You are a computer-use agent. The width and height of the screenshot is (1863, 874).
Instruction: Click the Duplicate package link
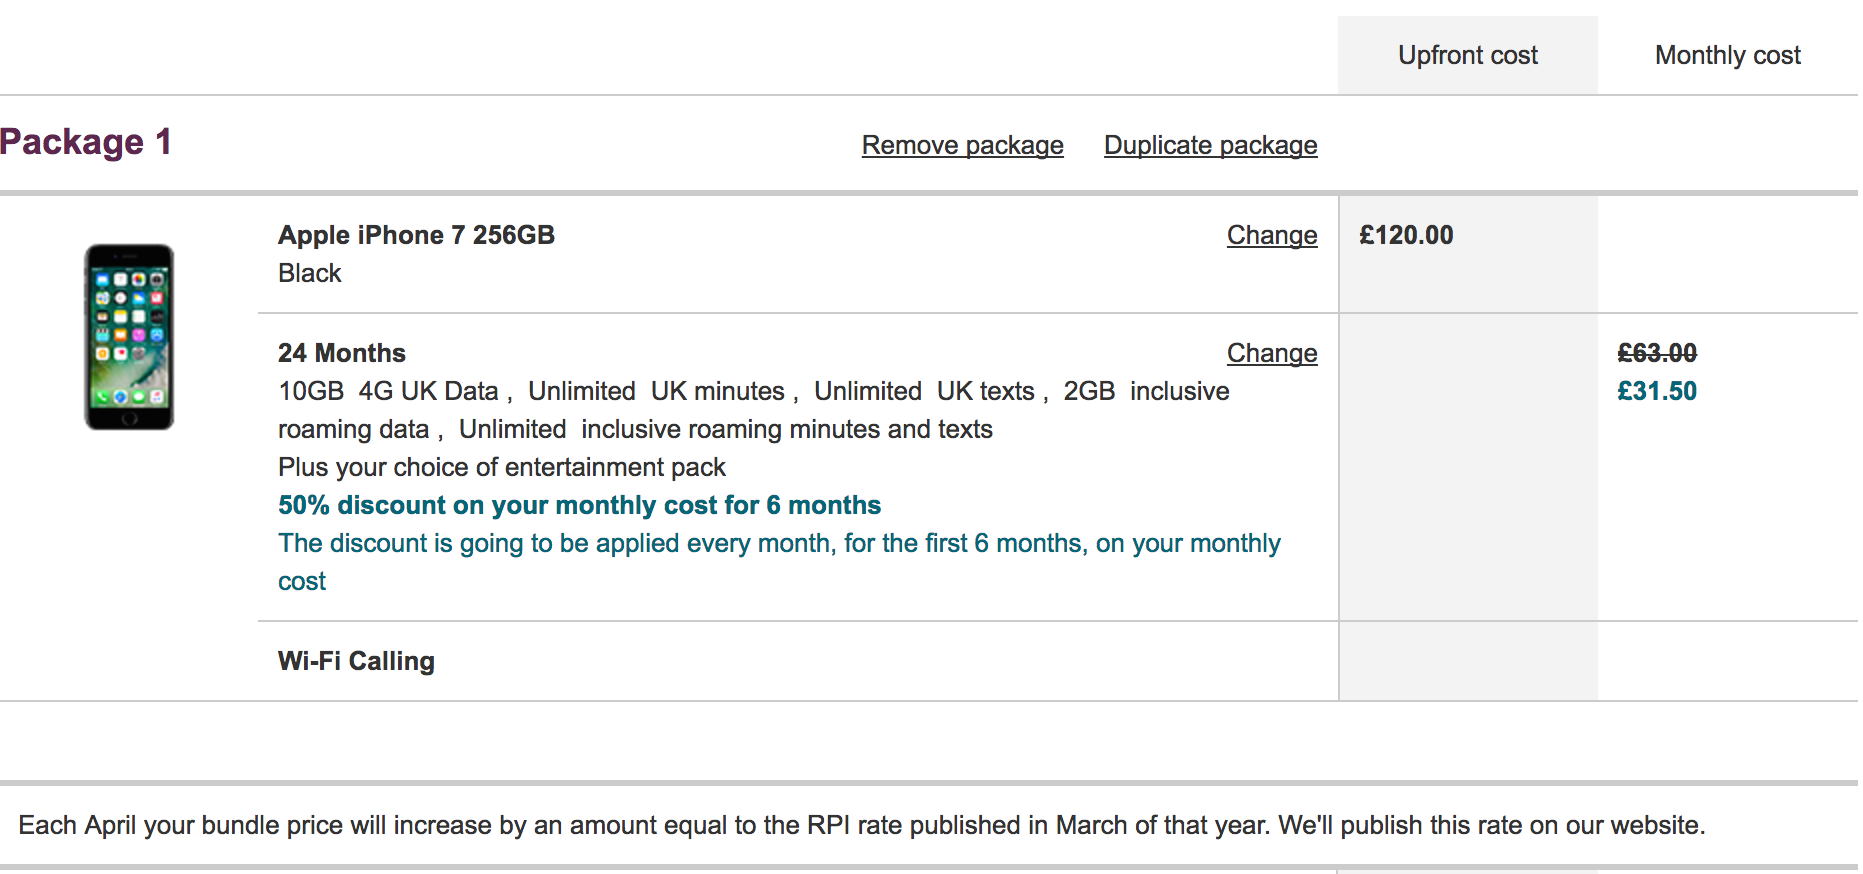(1210, 146)
